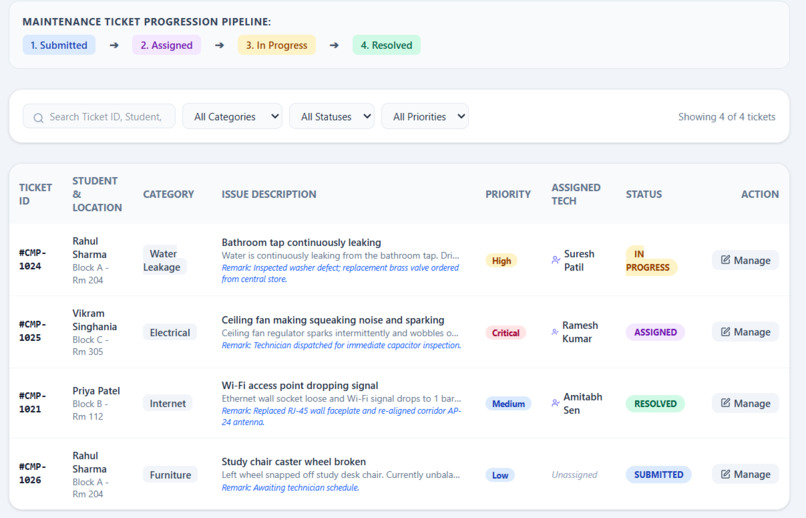
Task: Click the Action column header
Action: point(760,194)
